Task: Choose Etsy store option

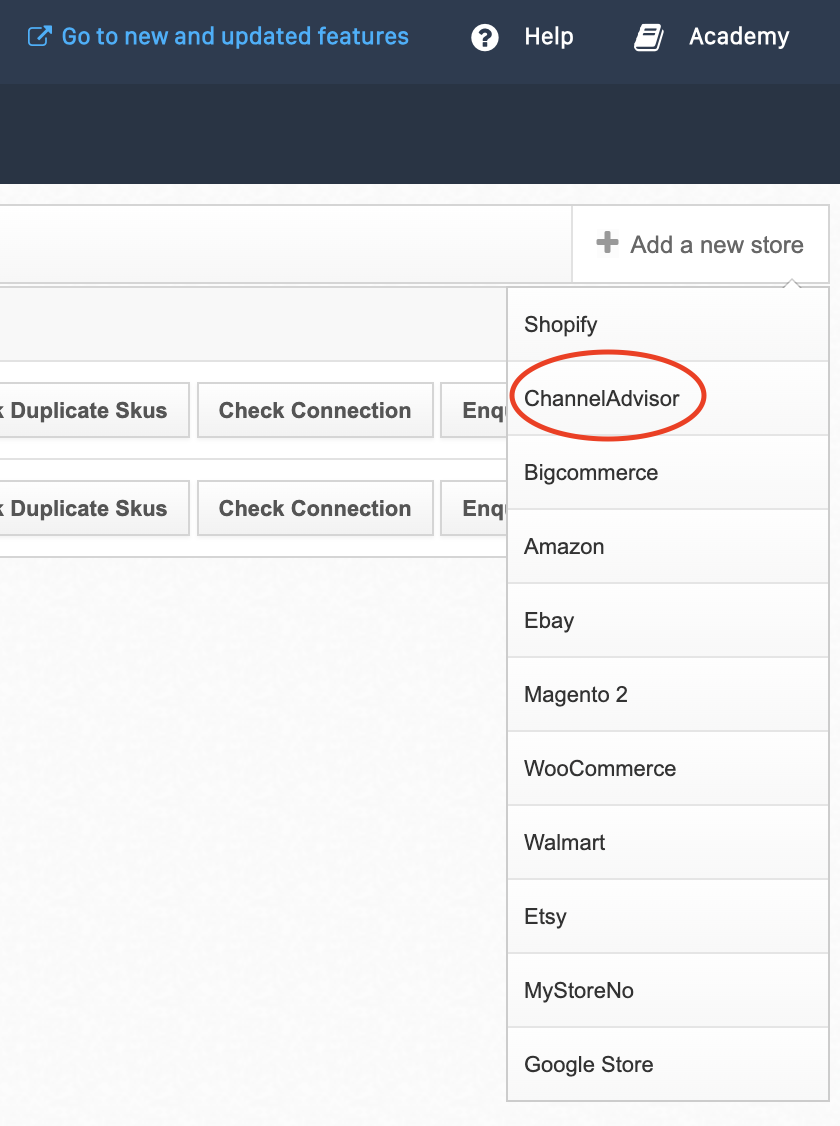Action: point(668,916)
